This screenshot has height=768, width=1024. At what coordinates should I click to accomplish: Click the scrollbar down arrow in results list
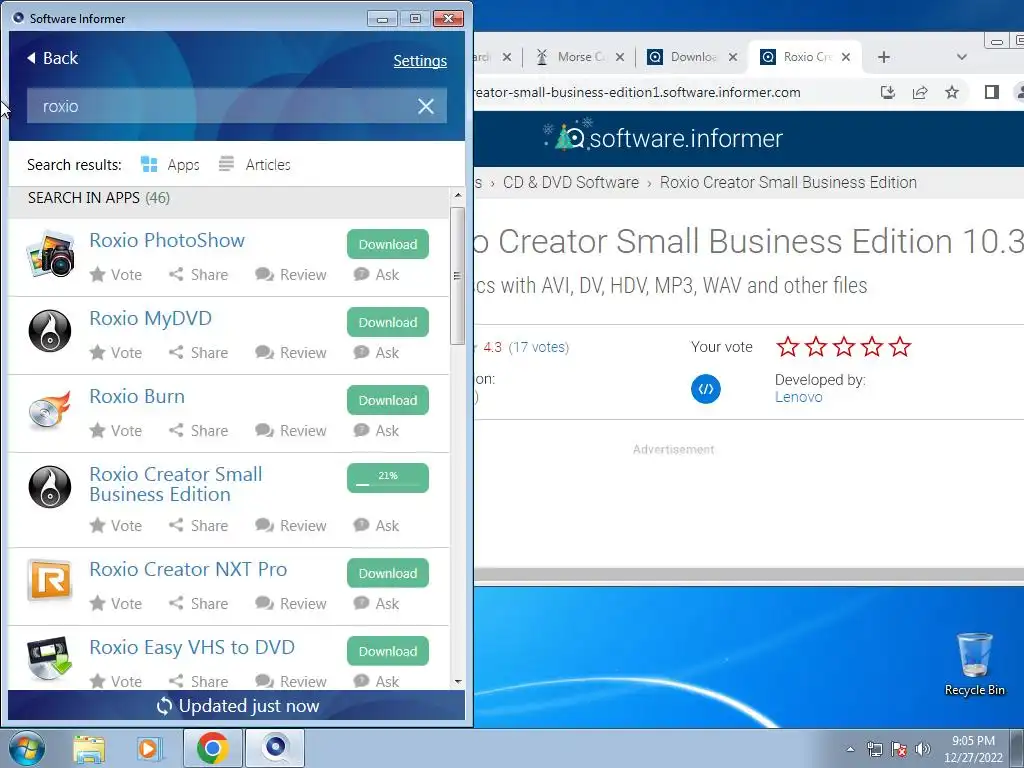point(458,681)
